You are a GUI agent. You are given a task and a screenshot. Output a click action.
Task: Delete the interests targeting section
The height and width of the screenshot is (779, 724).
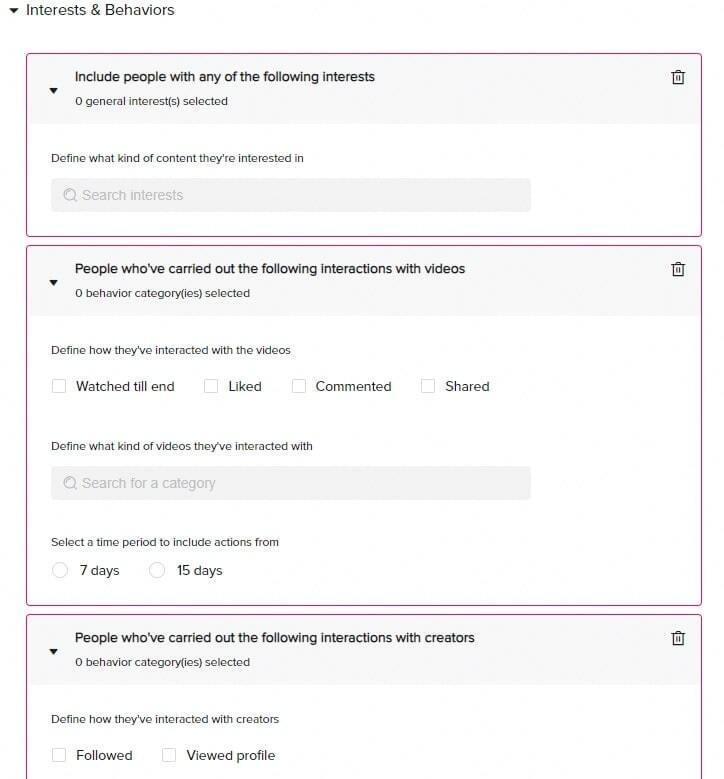point(678,77)
